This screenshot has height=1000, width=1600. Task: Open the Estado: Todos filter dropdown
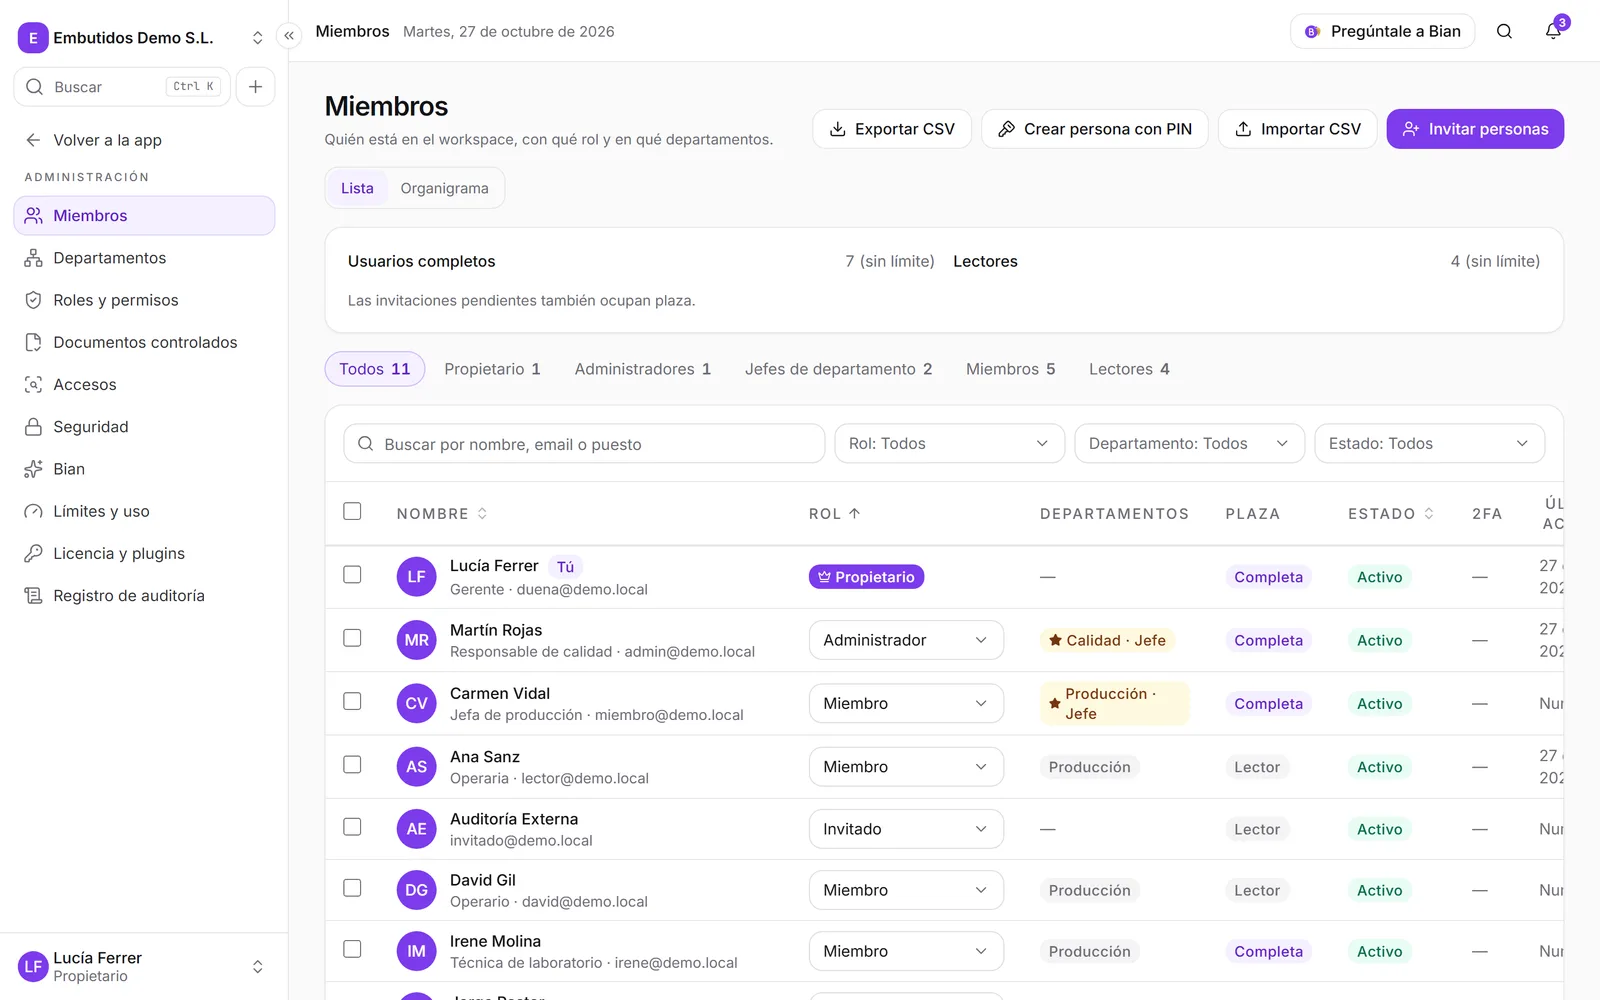click(x=1429, y=443)
